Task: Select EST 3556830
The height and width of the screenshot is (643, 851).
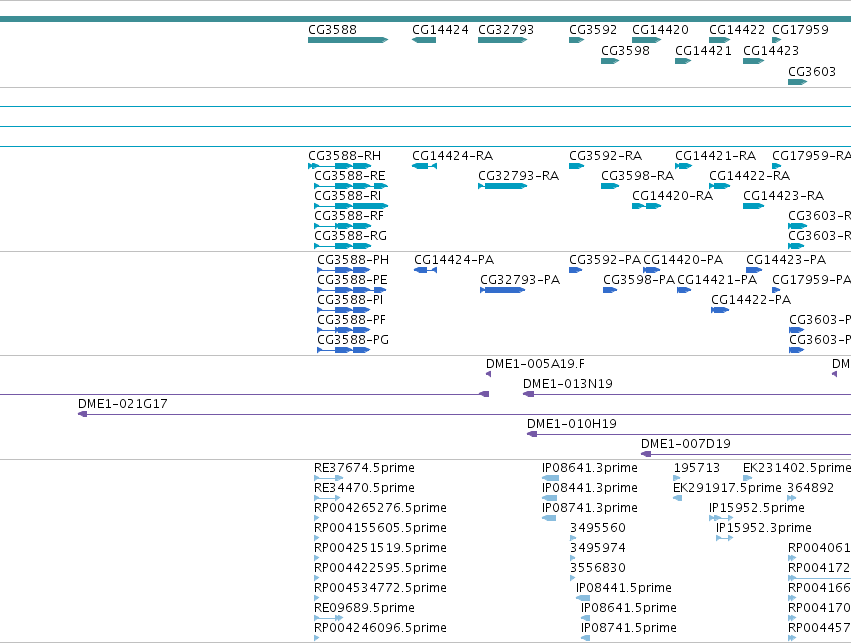Action: click(x=598, y=569)
